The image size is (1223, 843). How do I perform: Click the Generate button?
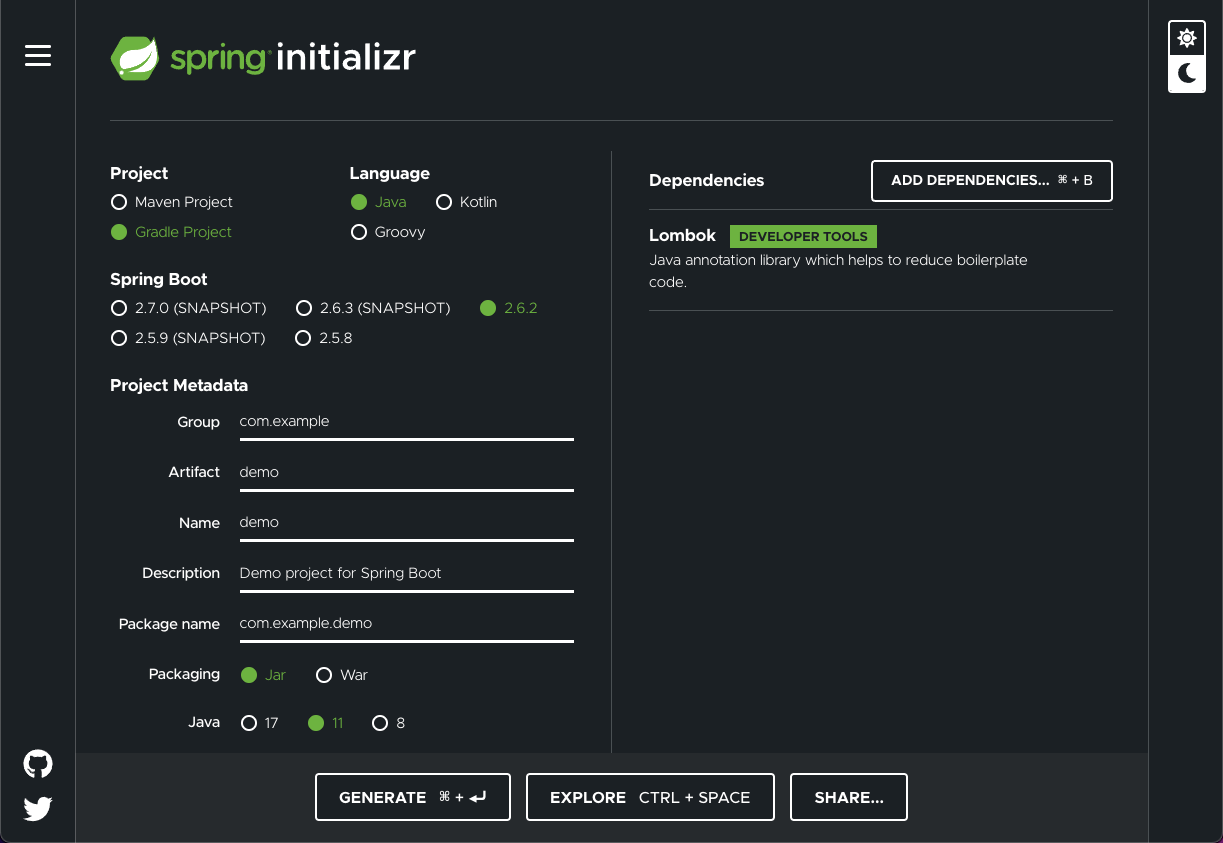[413, 797]
